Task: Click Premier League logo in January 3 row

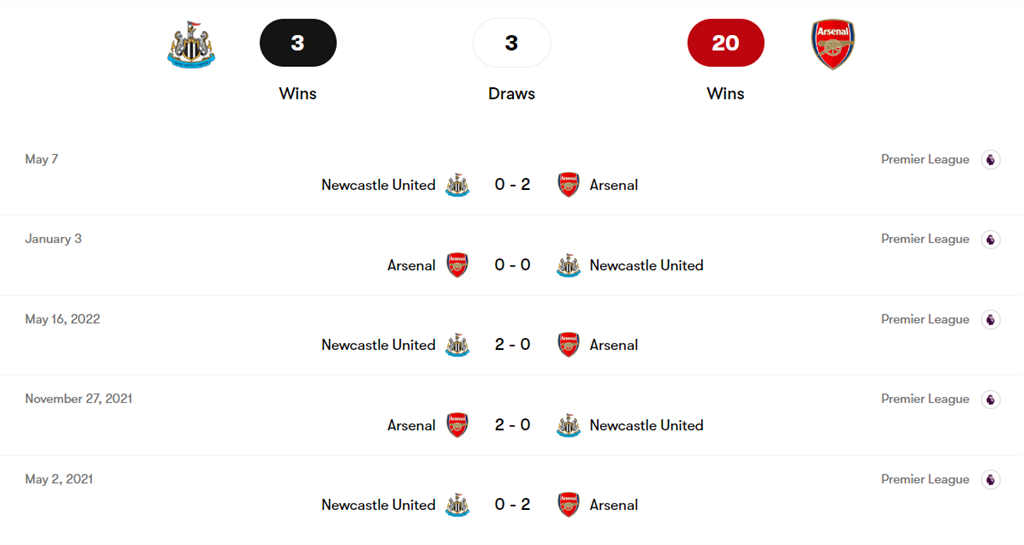Action: 990,239
